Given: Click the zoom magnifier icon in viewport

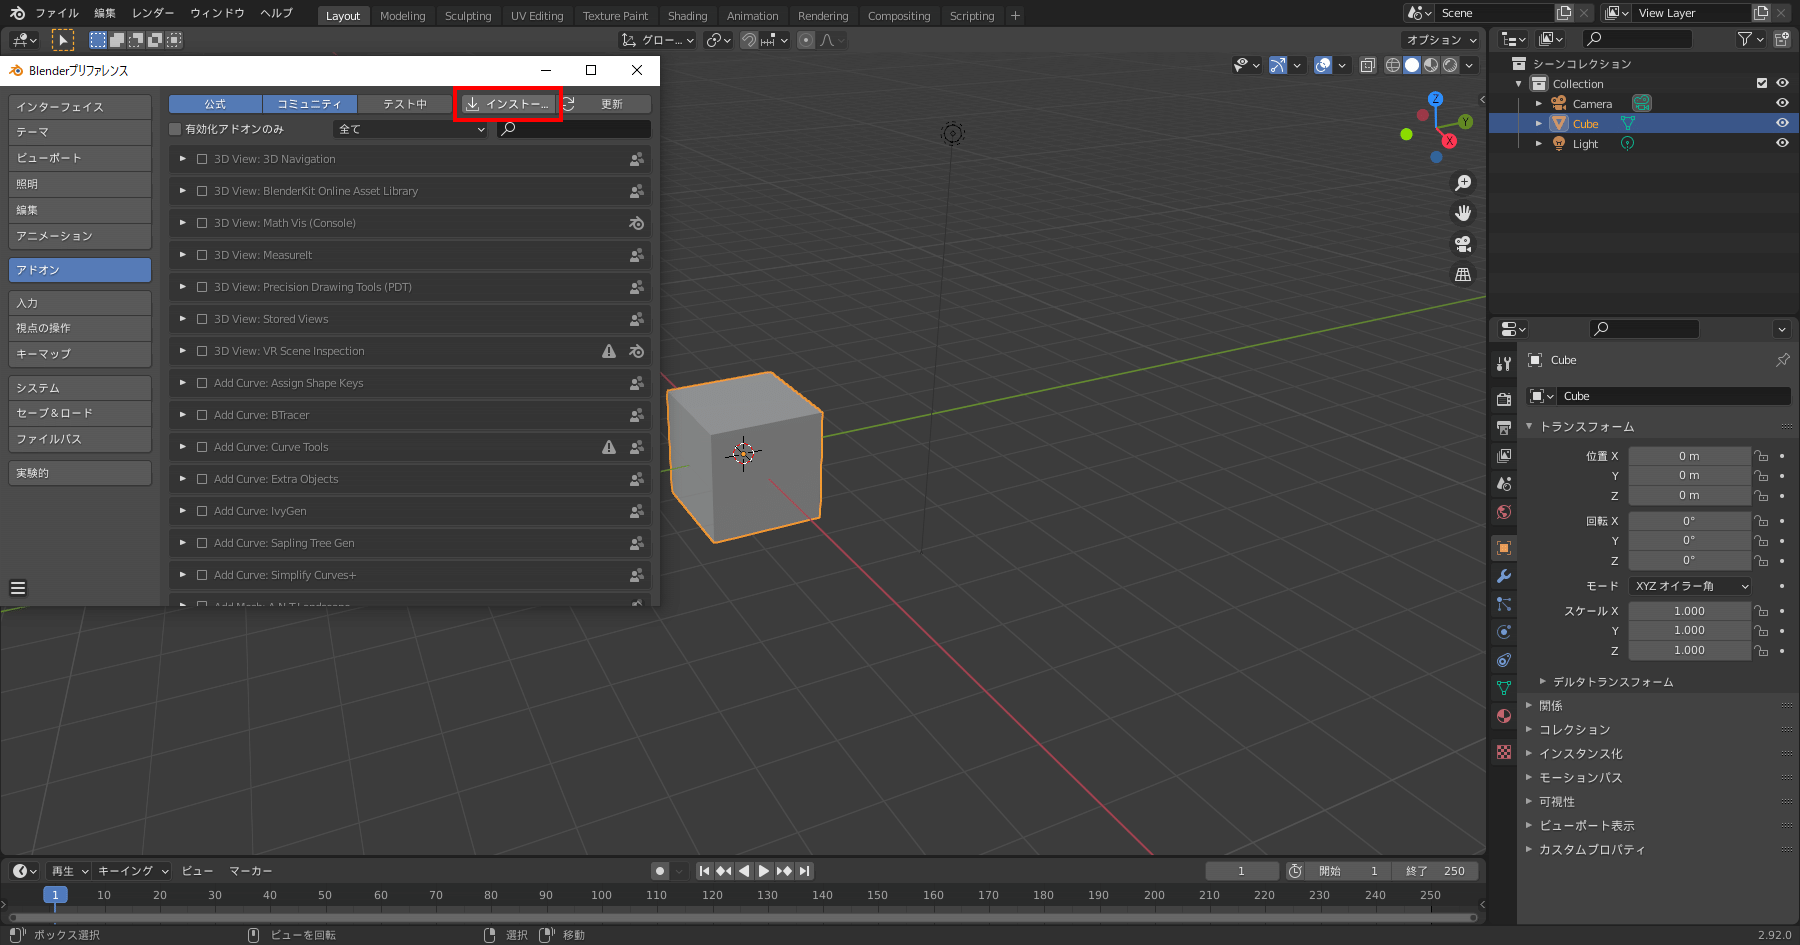Looking at the screenshot, I should point(1463,183).
